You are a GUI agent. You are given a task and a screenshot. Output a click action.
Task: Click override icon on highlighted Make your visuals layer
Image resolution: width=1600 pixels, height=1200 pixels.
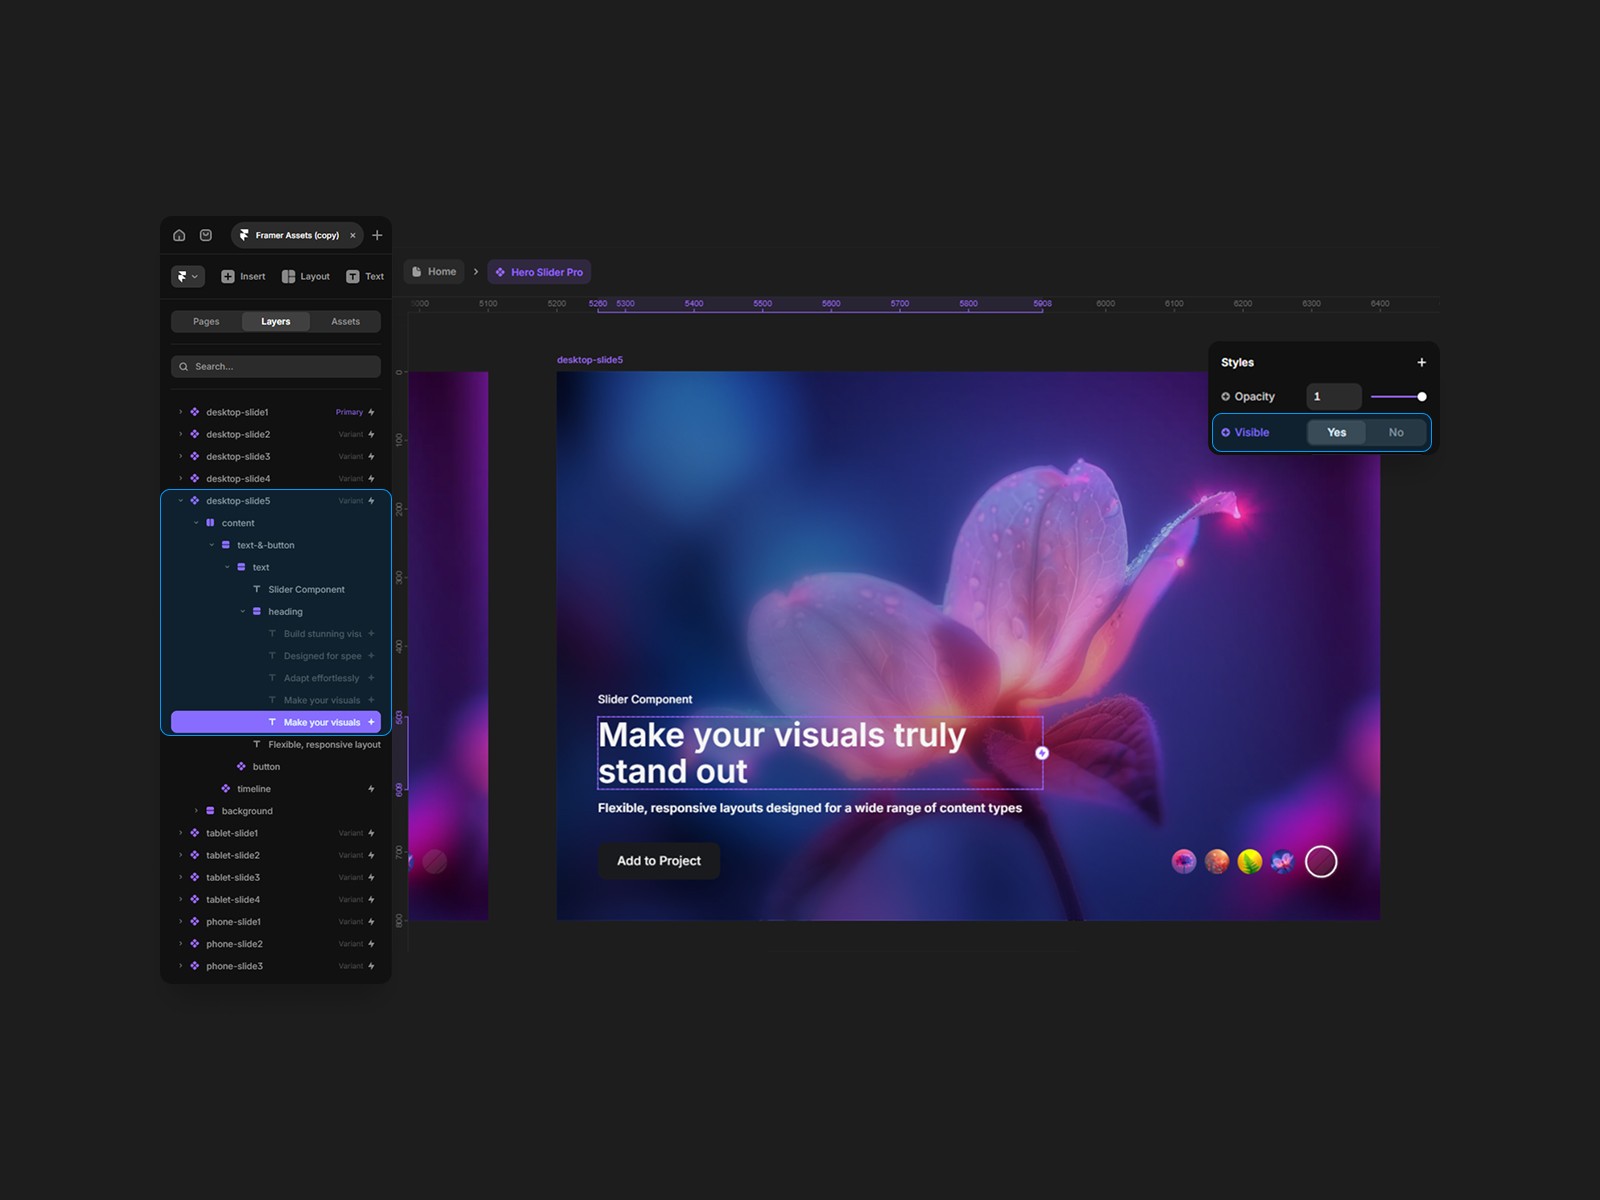[371, 722]
